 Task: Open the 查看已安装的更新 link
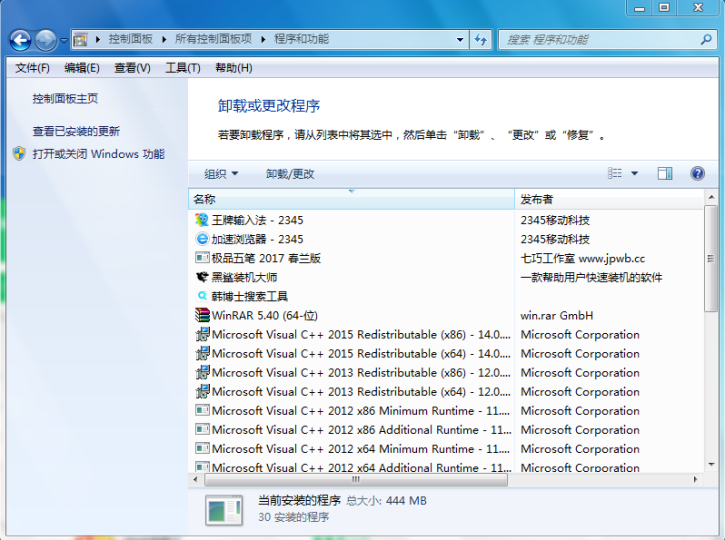[x=76, y=131]
